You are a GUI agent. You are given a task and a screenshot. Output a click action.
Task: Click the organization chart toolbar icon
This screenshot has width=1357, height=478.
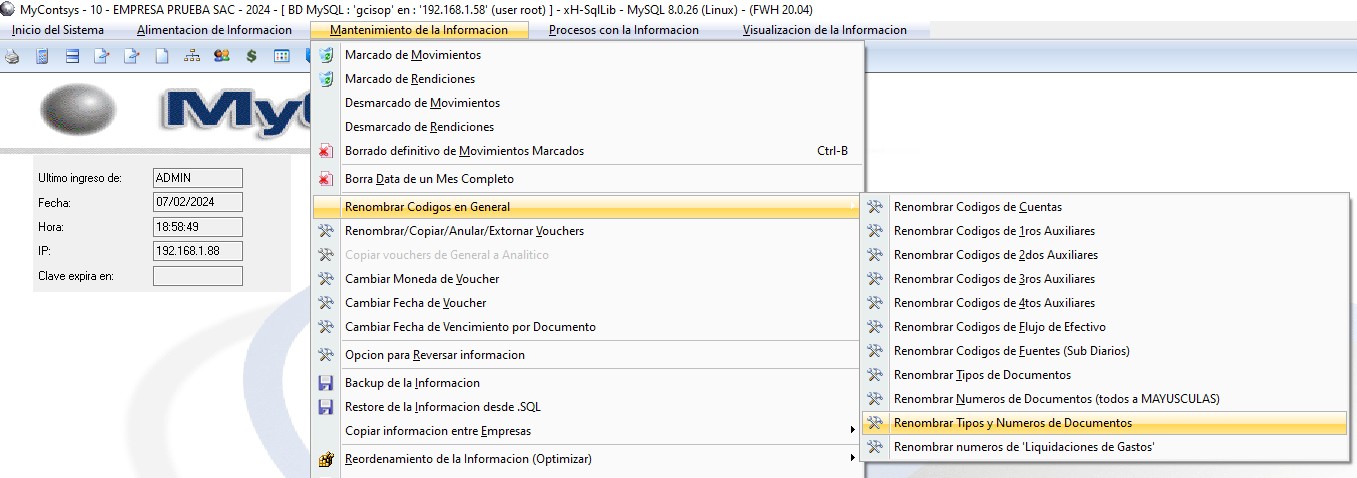(192, 56)
